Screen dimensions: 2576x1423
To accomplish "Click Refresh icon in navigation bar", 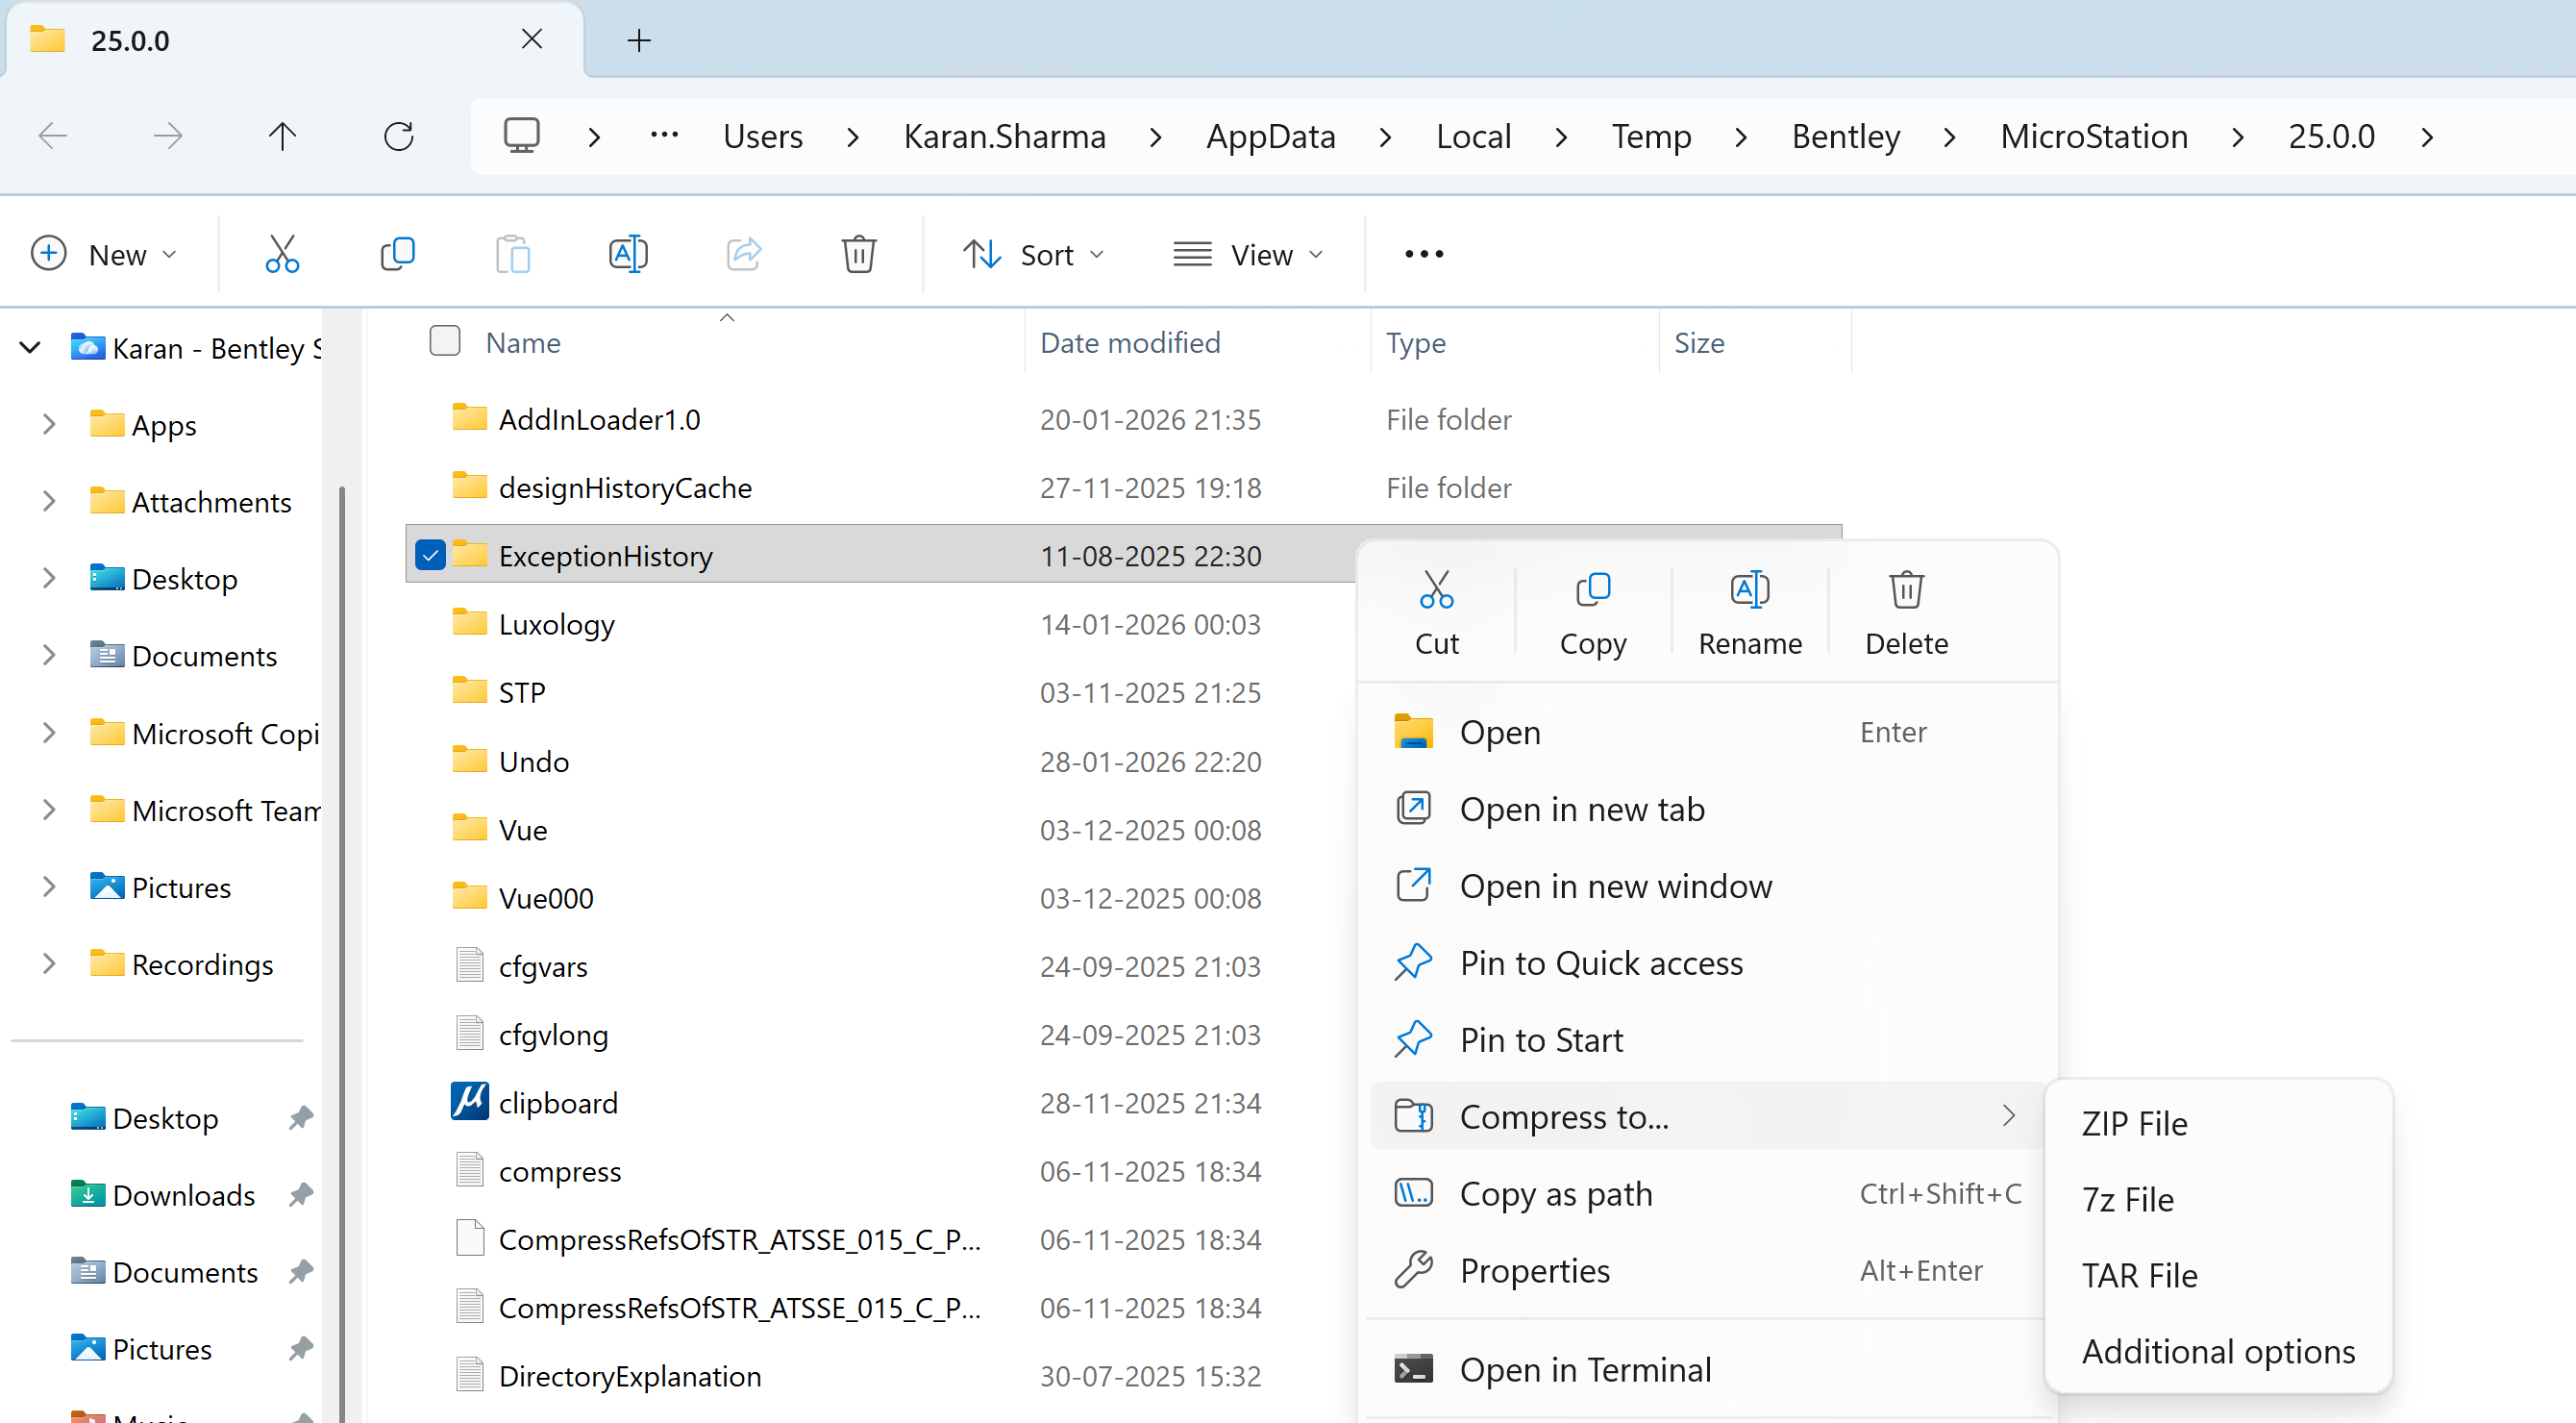I will click(399, 136).
